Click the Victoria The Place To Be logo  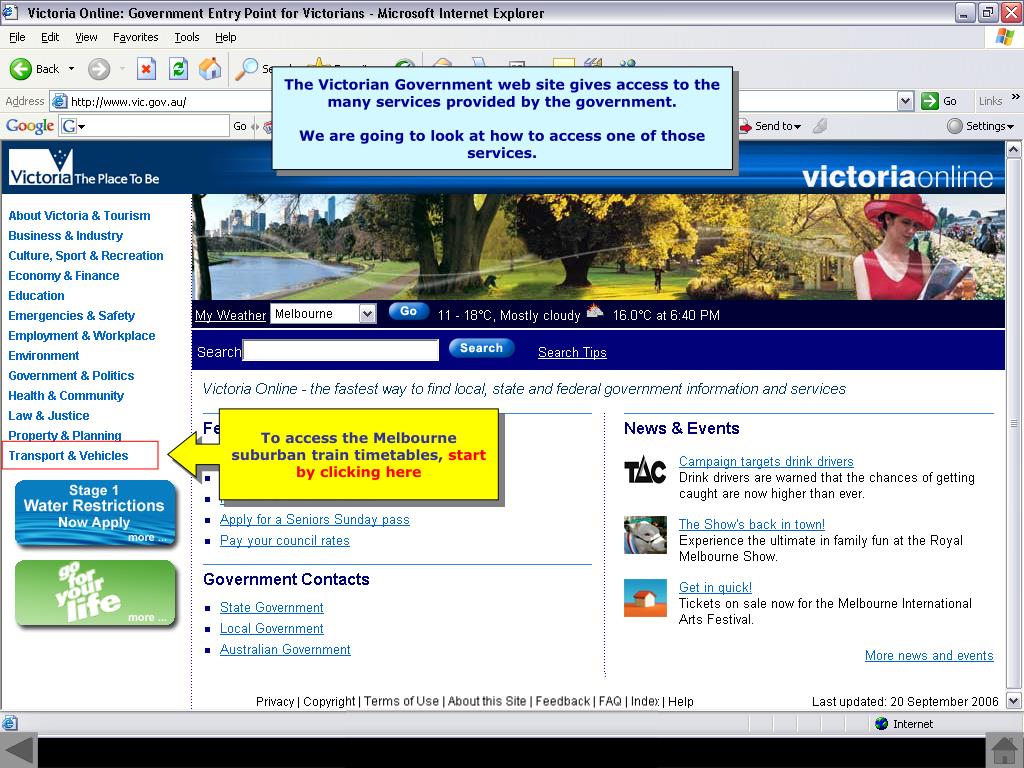84,168
